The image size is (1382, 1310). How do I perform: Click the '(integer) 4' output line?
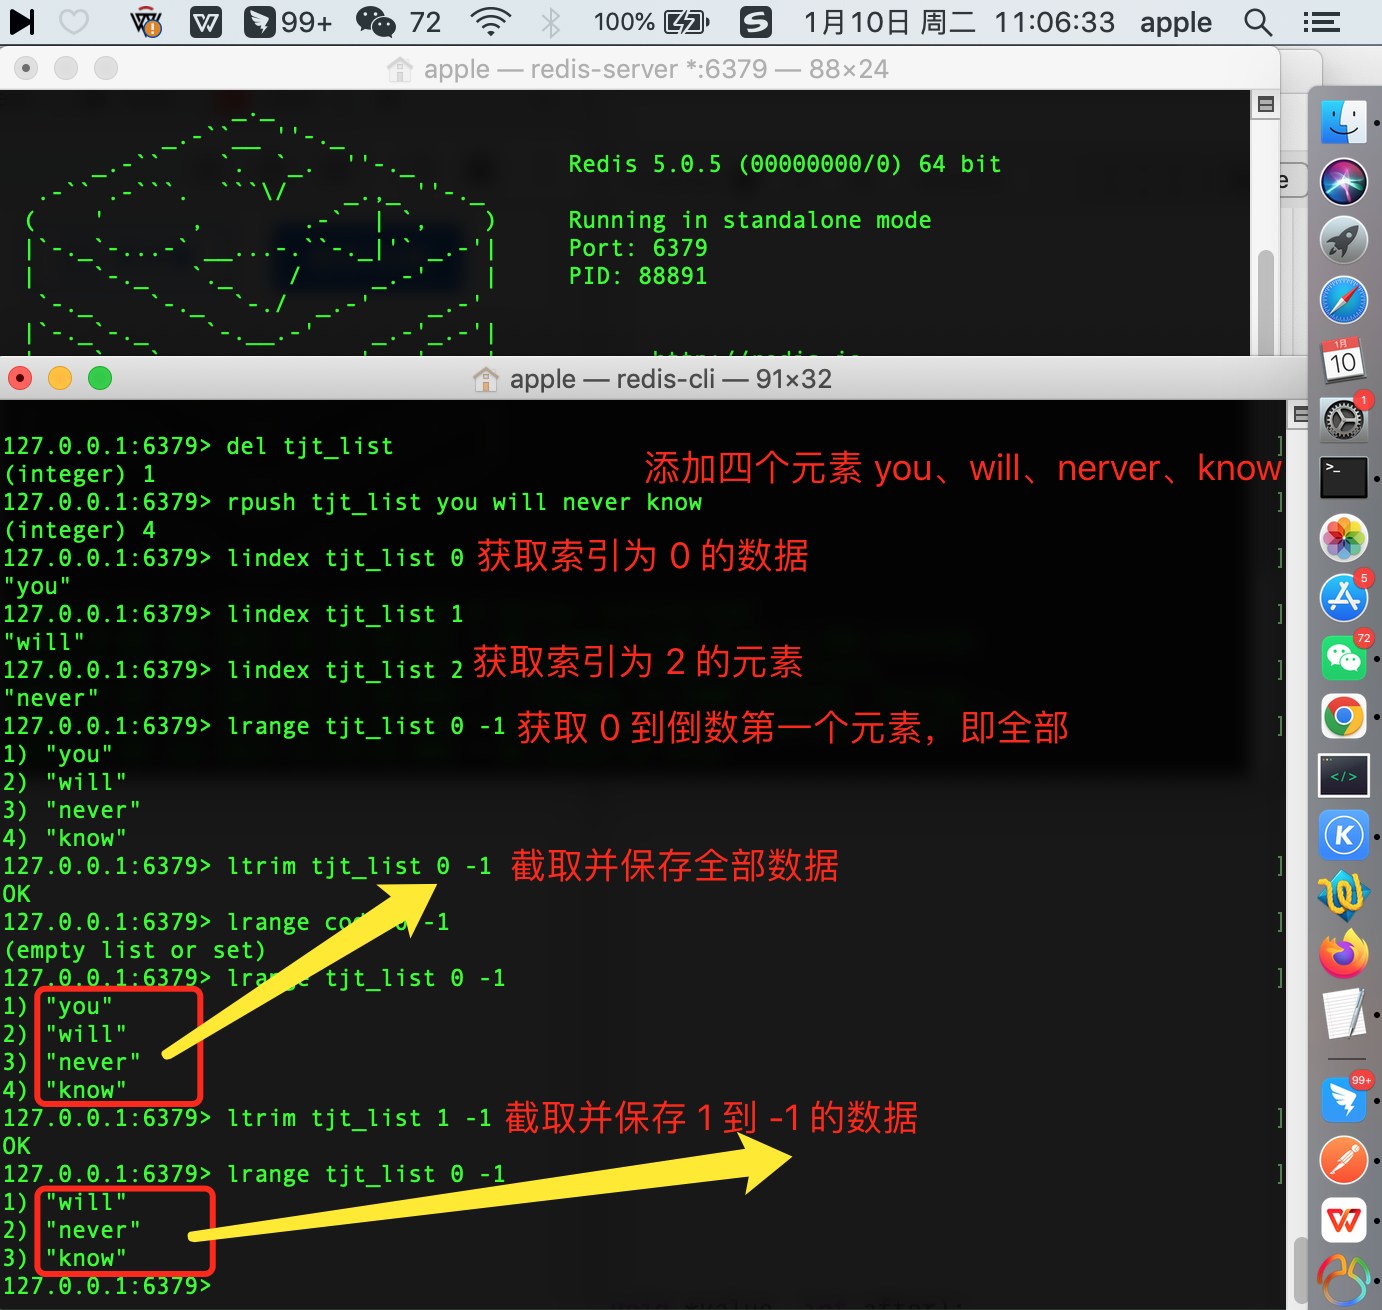pyautogui.click(x=79, y=530)
